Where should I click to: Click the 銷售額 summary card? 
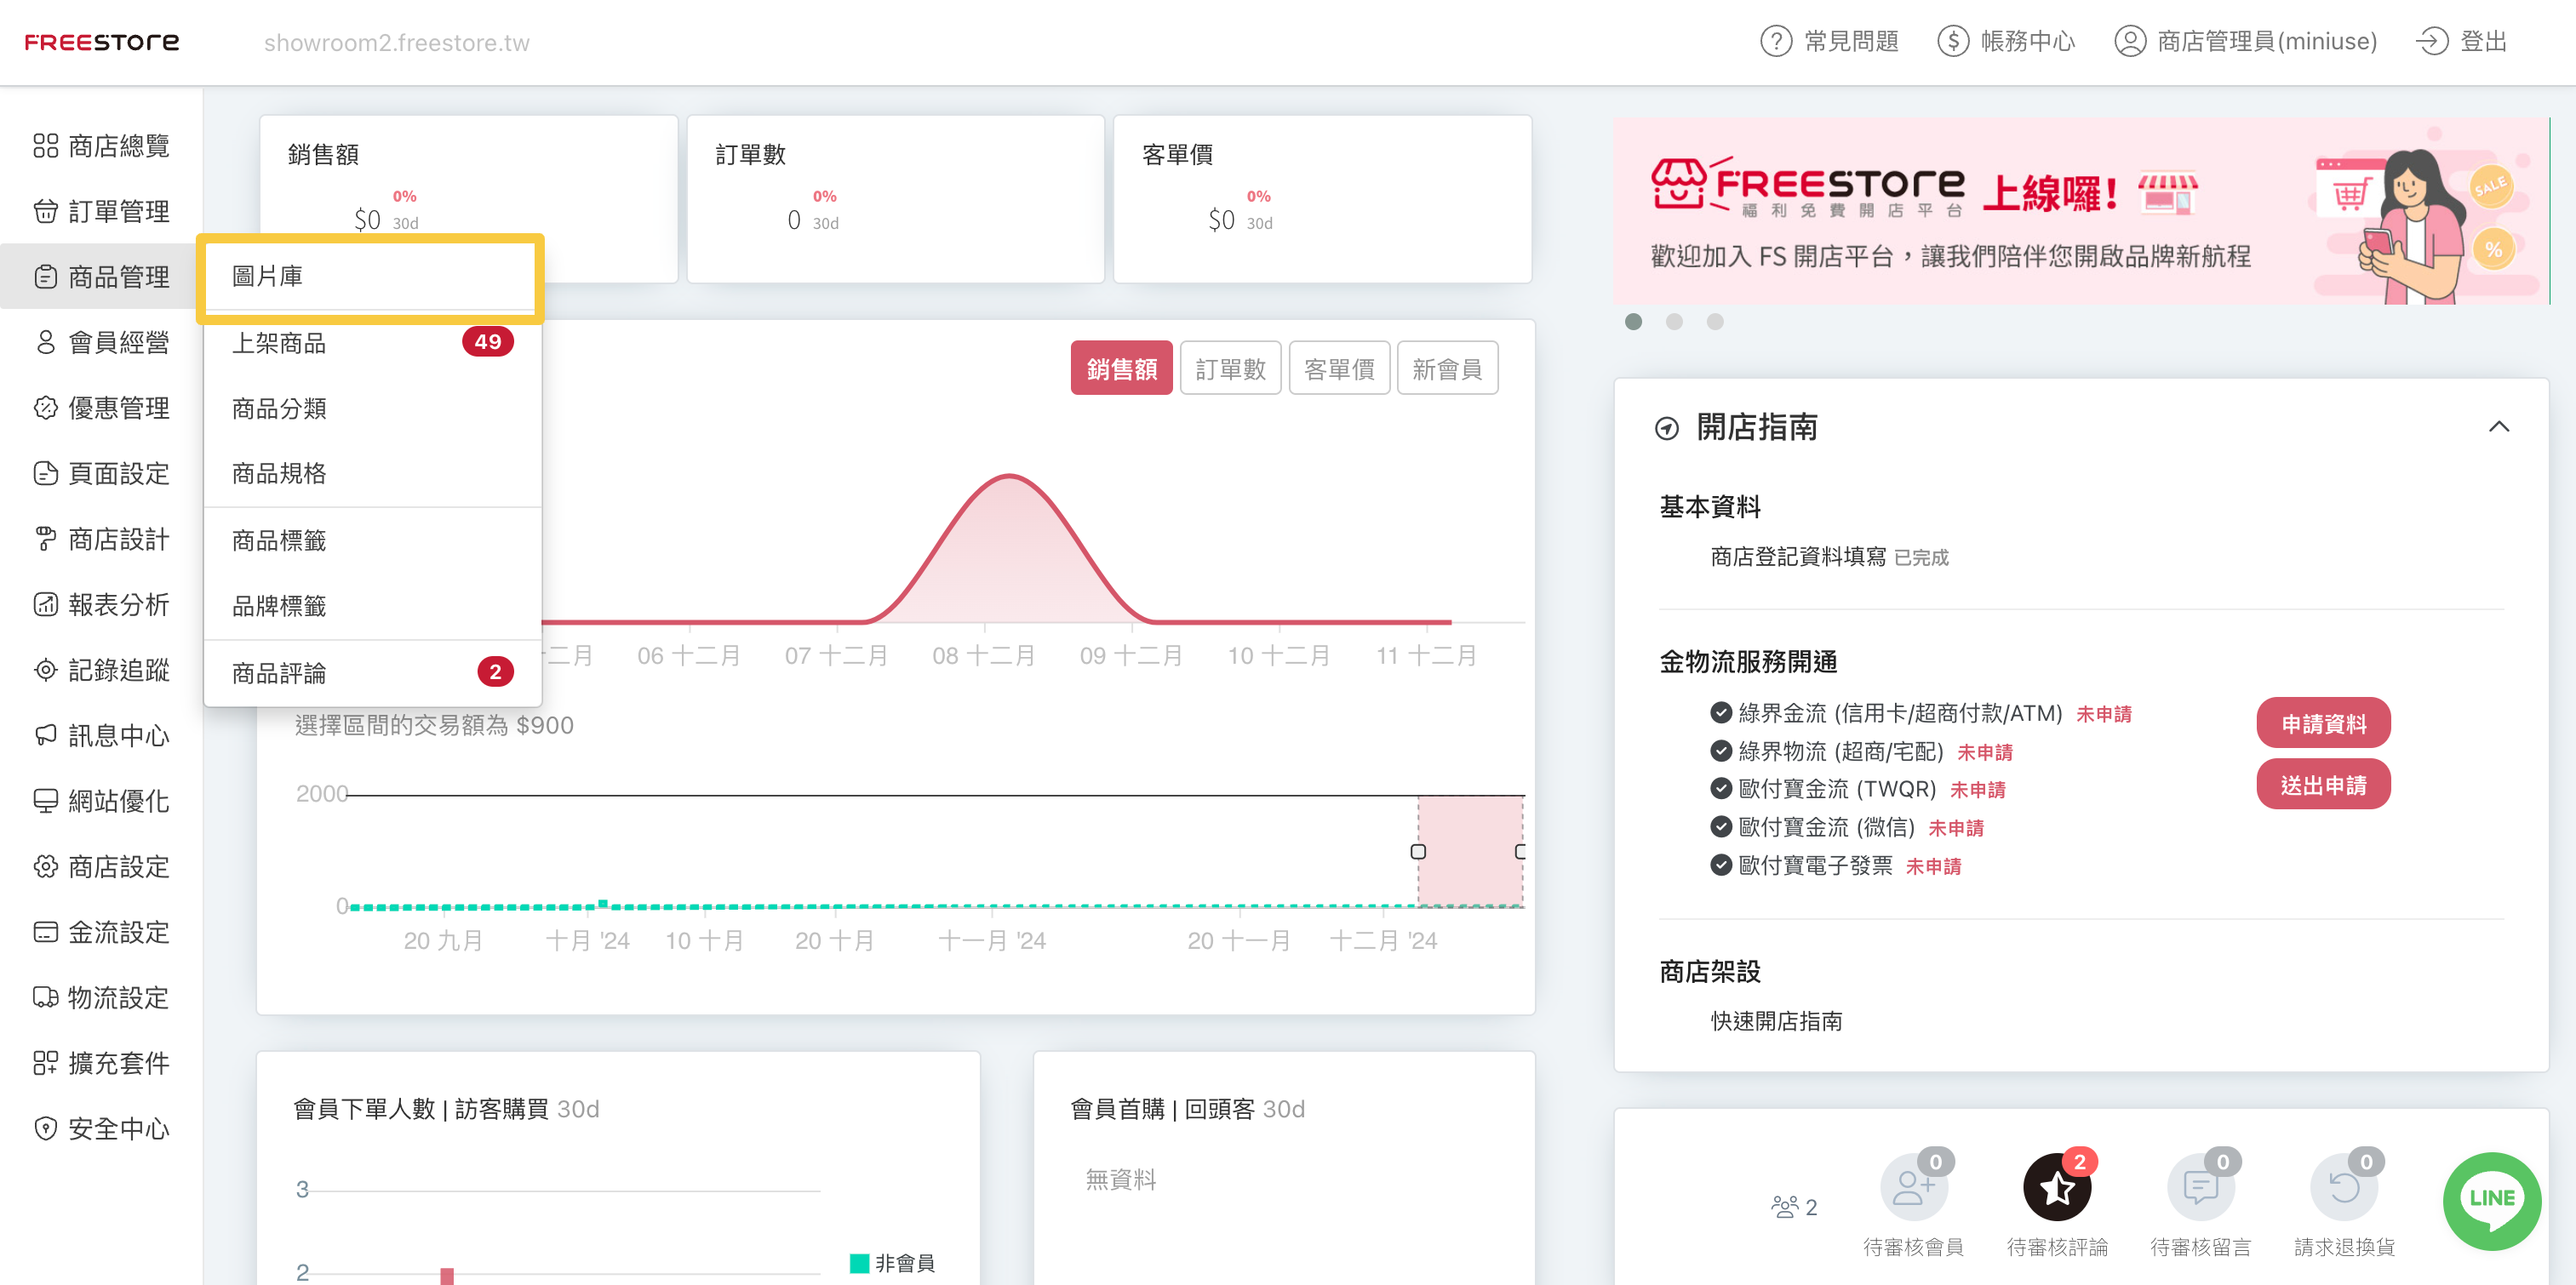(x=468, y=199)
